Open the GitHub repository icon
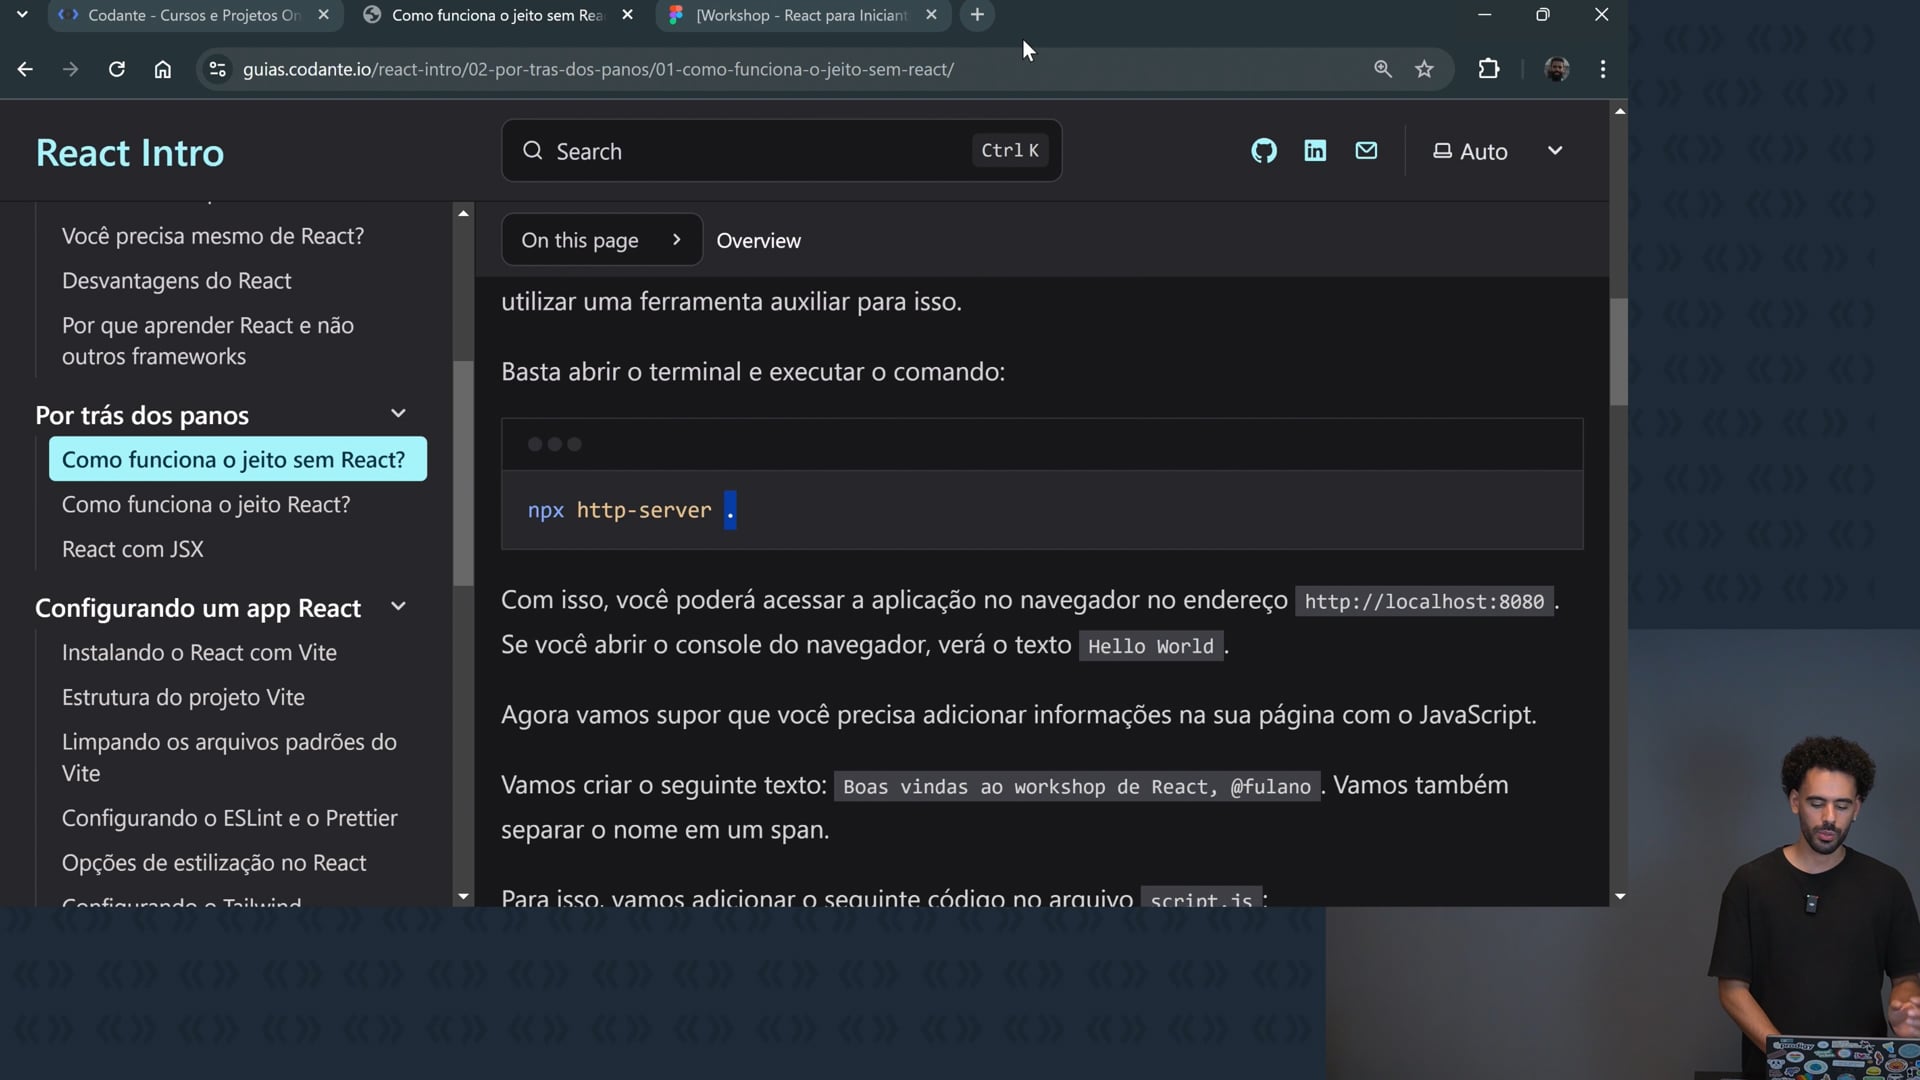Image resolution: width=1920 pixels, height=1080 pixels. [1264, 151]
